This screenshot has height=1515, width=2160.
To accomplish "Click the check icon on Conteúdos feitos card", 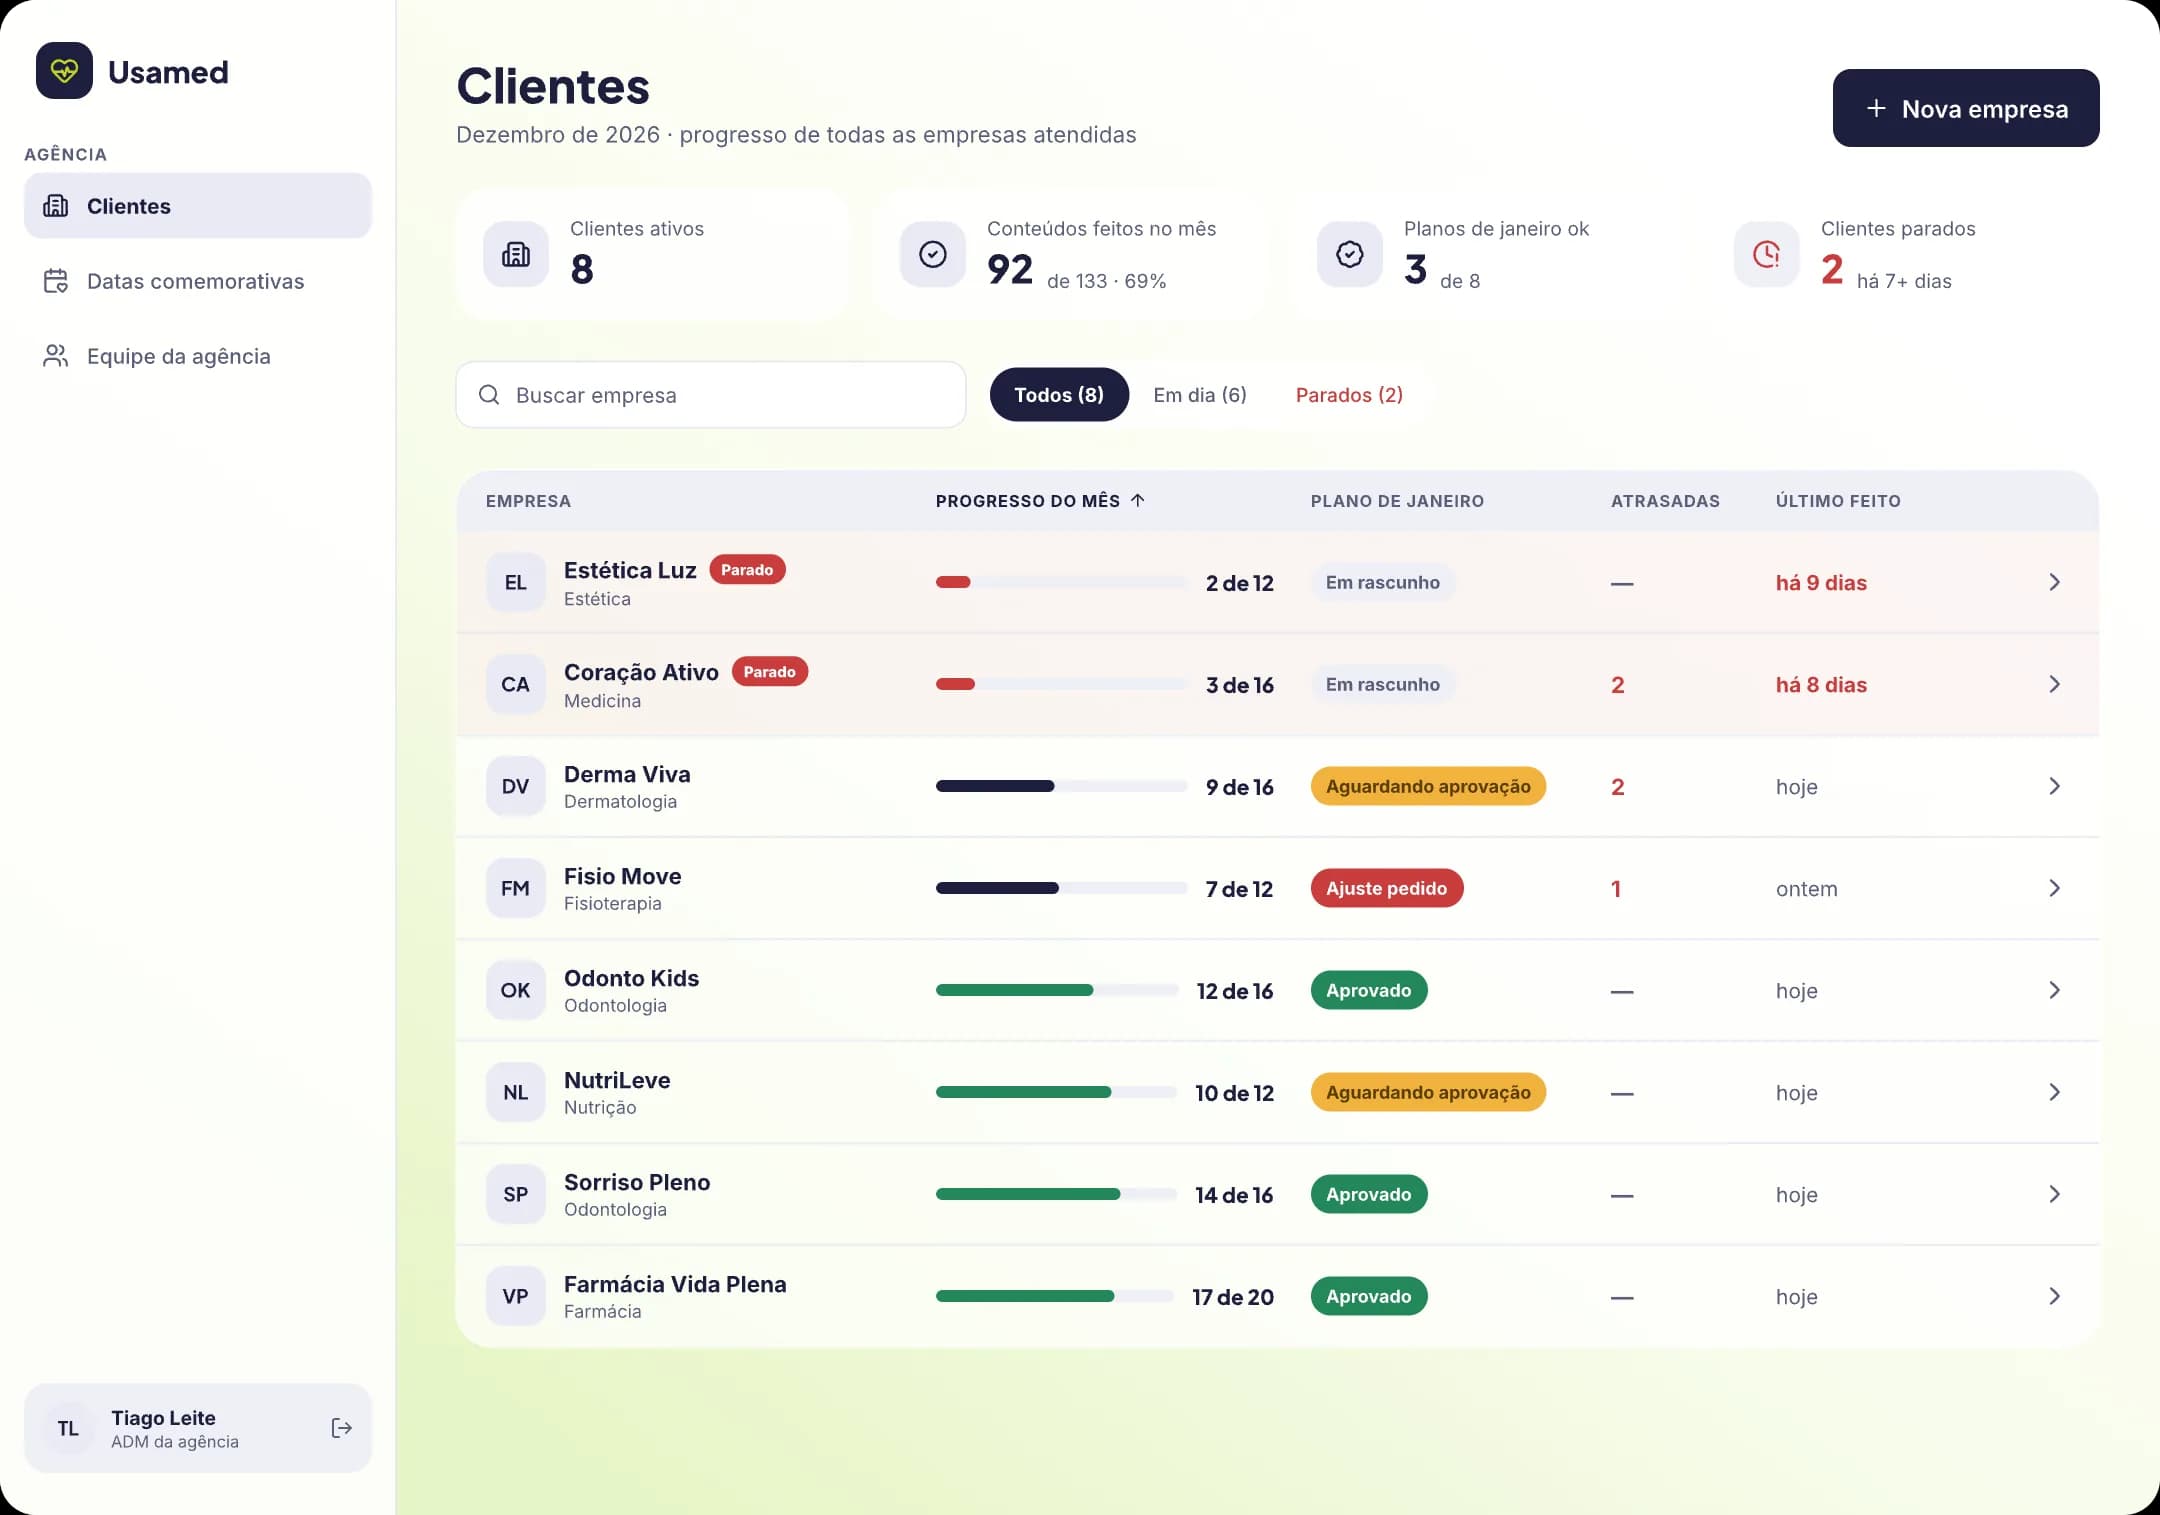I will [933, 255].
